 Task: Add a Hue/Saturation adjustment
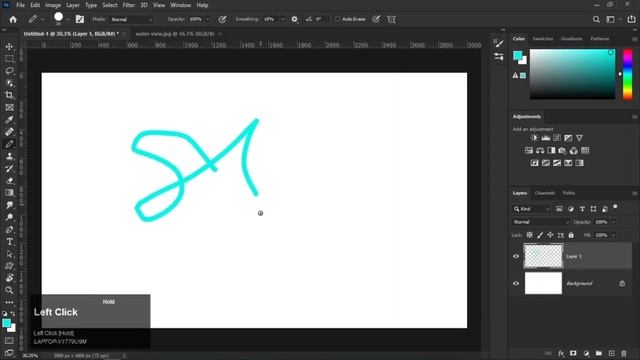[529, 151]
